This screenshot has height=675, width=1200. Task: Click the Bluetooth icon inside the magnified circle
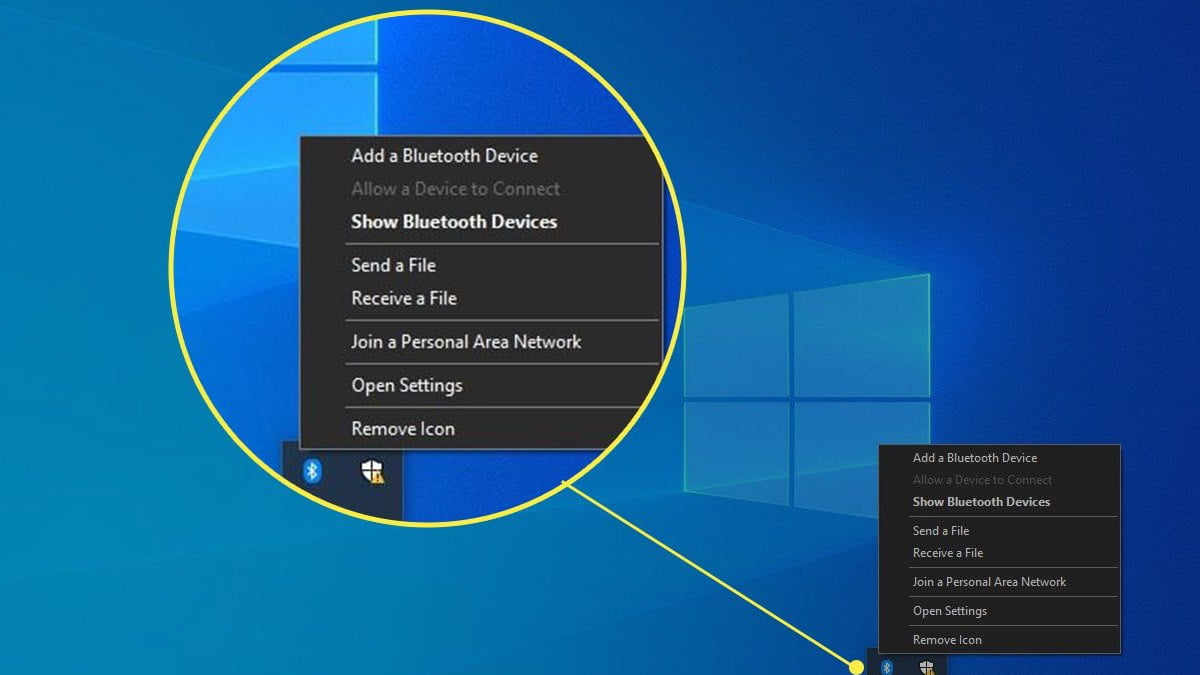(x=312, y=470)
